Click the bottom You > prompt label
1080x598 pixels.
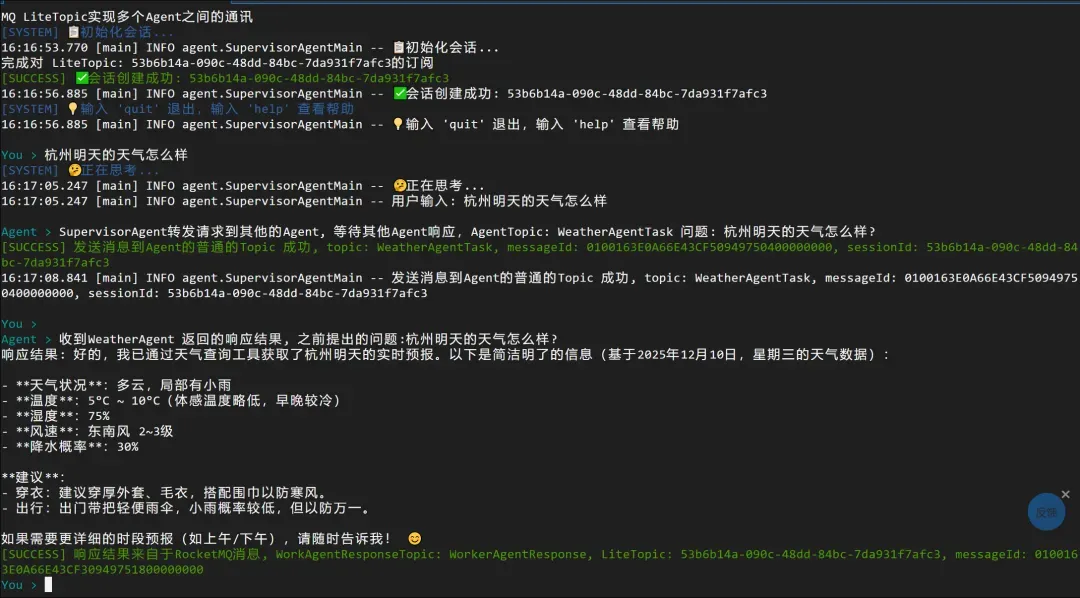pos(20,585)
